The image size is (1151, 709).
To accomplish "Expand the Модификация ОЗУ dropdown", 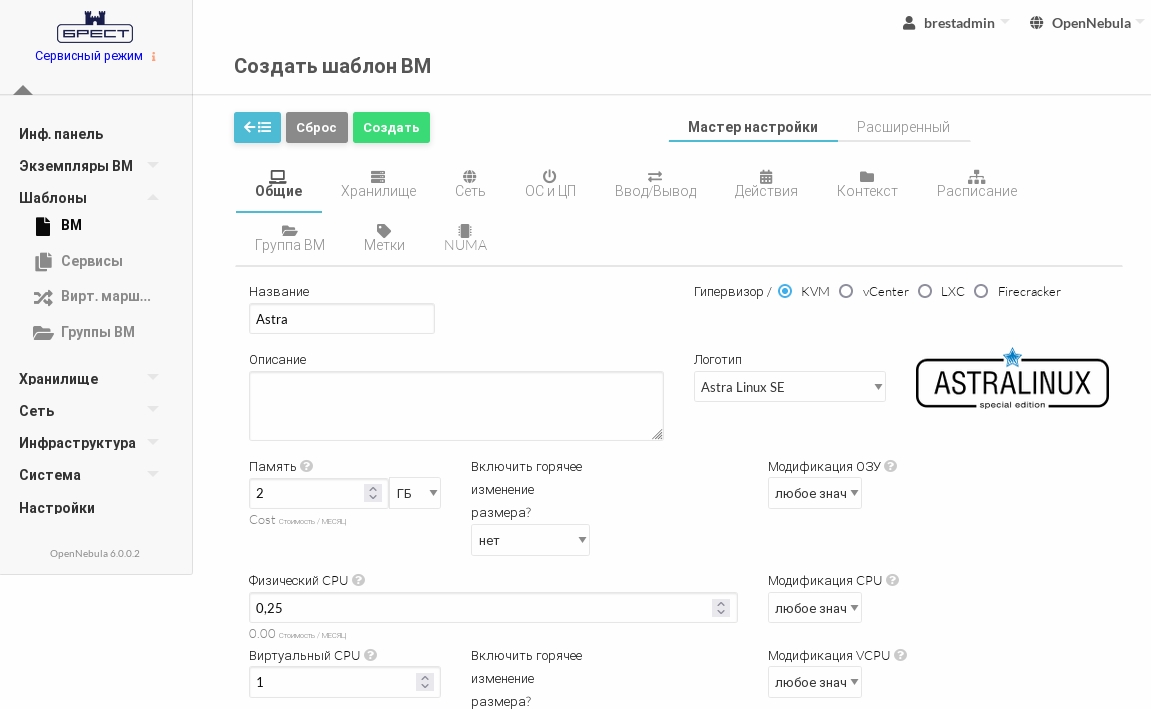I will [814, 493].
